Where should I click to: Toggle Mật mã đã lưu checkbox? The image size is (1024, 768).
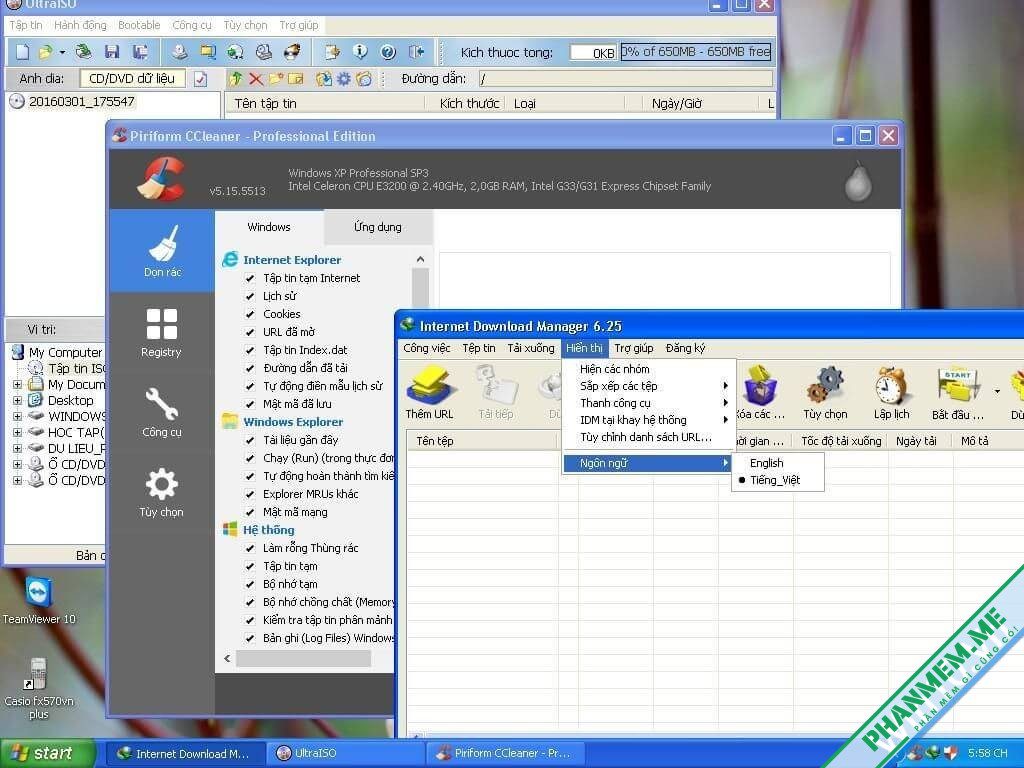tap(249, 404)
